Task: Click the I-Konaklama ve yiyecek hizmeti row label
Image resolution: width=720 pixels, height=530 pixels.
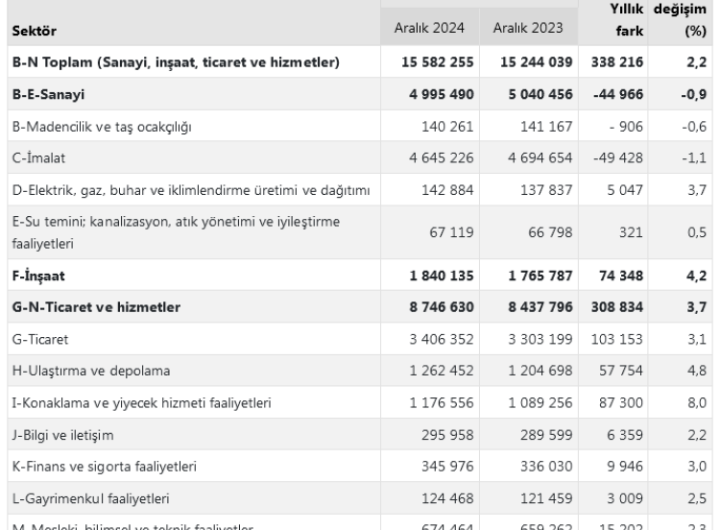Action: pyautogui.click(x=139, y=403)
